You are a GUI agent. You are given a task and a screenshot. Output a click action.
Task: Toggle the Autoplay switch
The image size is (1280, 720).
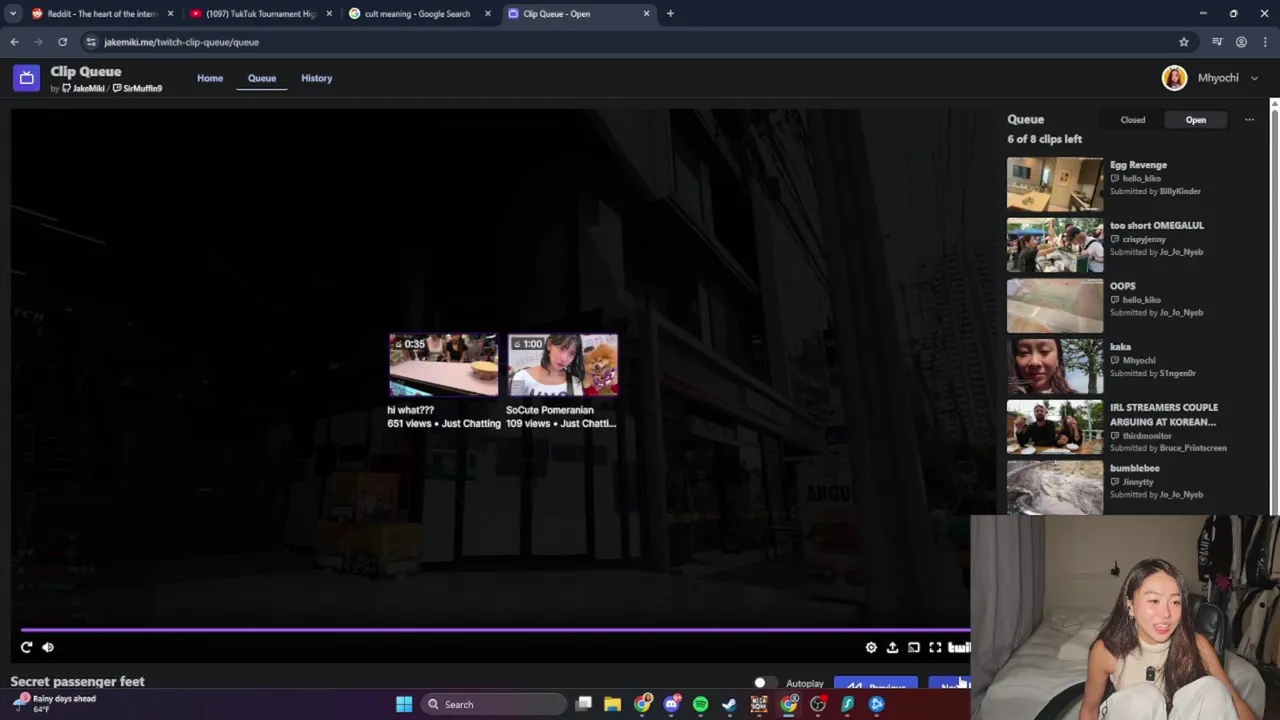(x=766, y=684)
